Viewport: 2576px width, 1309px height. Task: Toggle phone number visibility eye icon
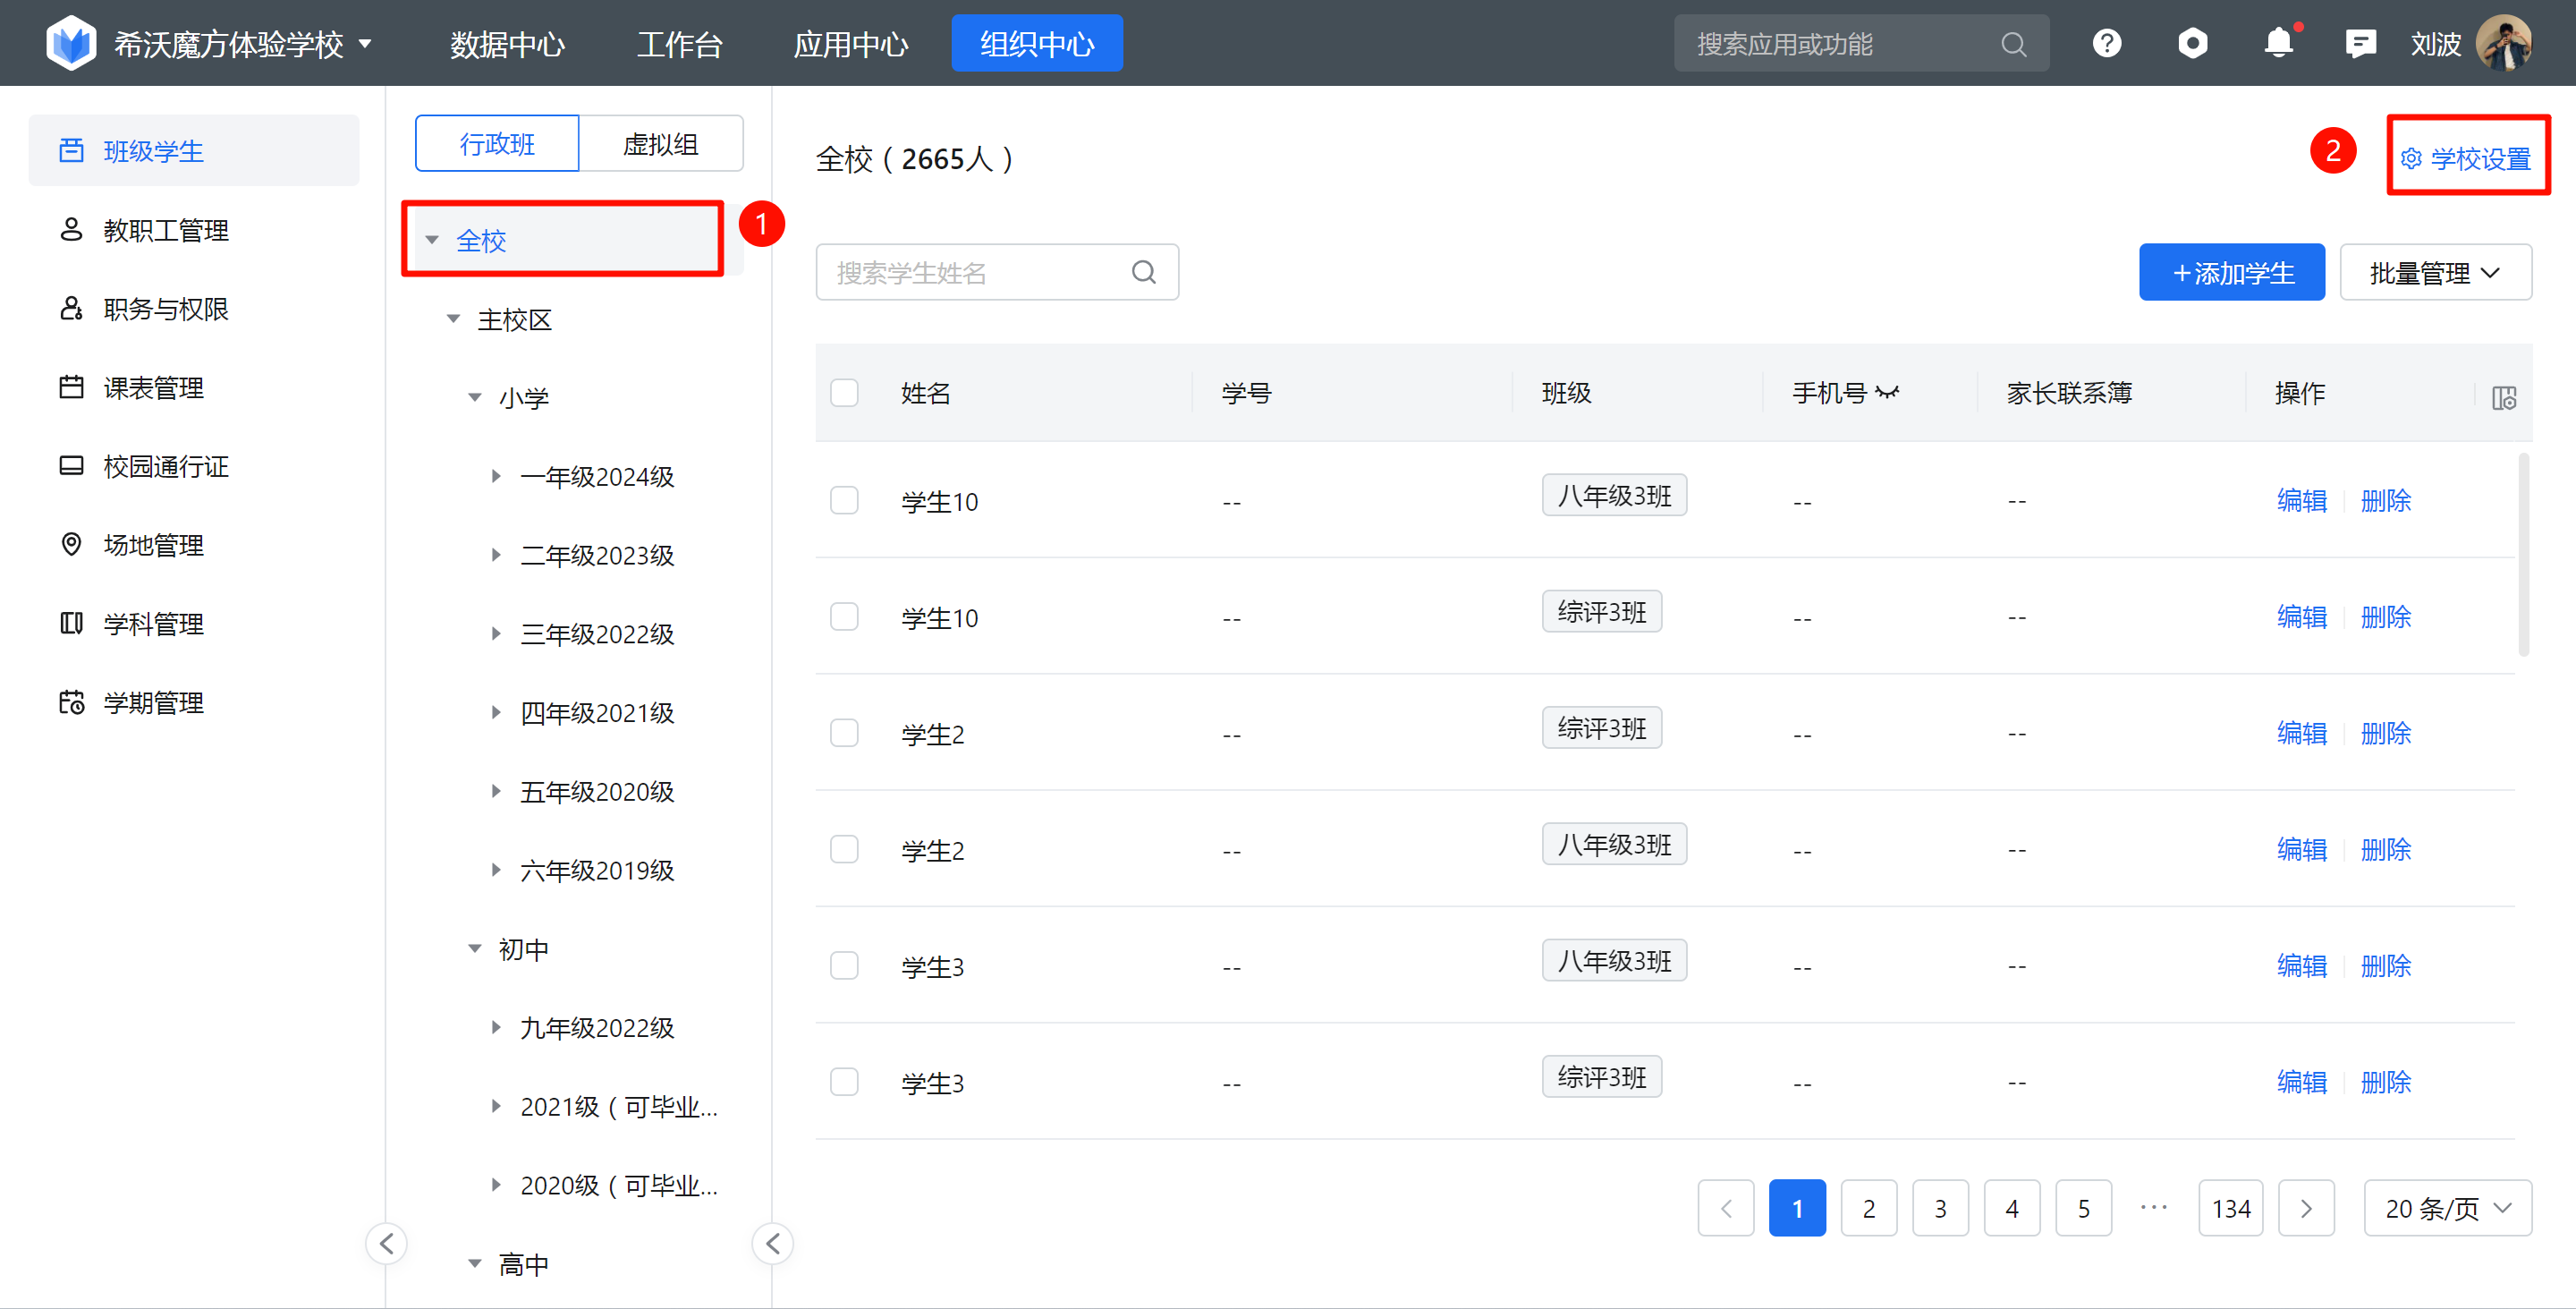1887,393
